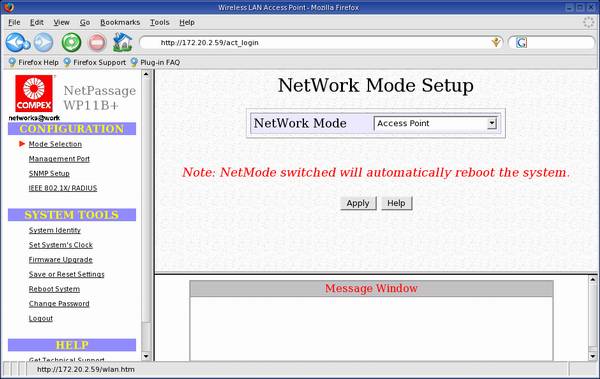Click the status bar URL text
600x379 pixels.
[x=86, y=369]
